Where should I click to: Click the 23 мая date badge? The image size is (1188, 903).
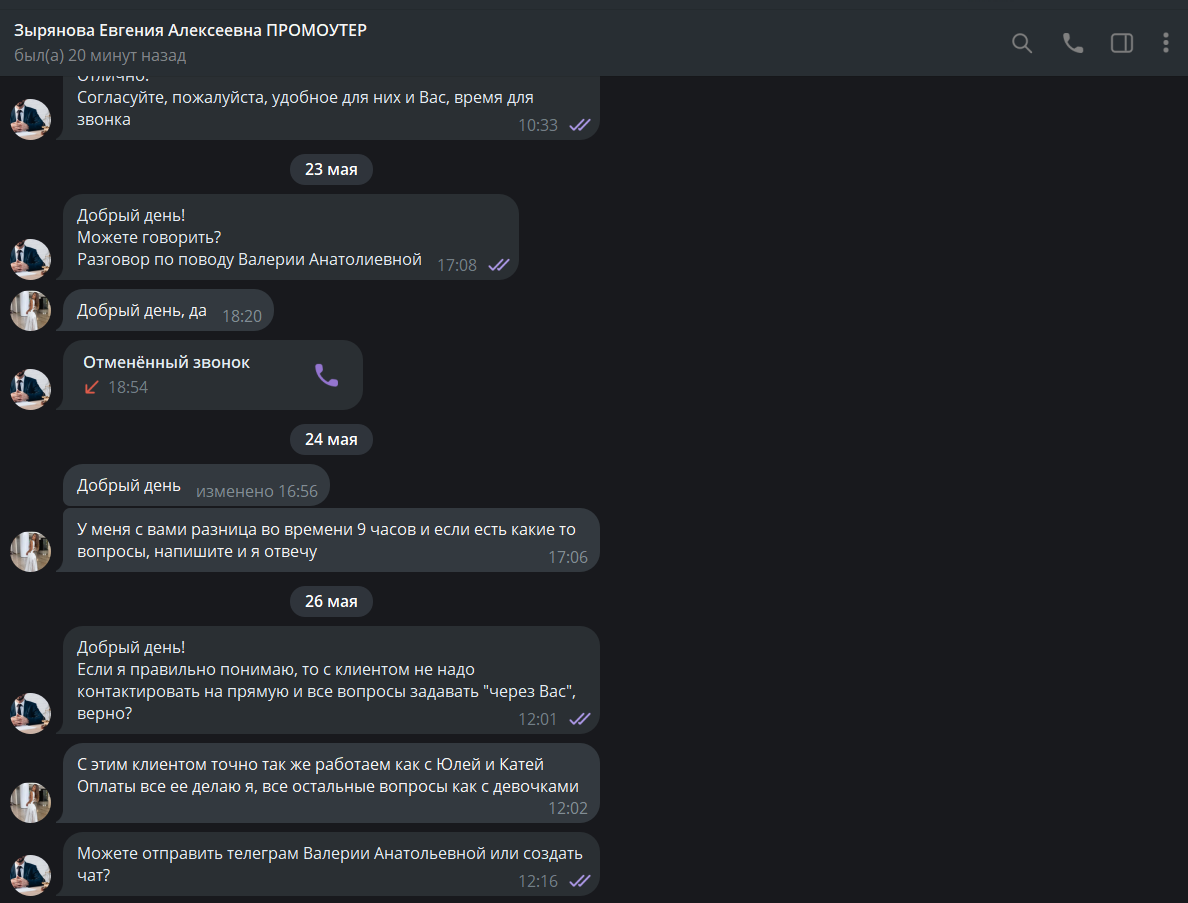click(x=331, y=170)
